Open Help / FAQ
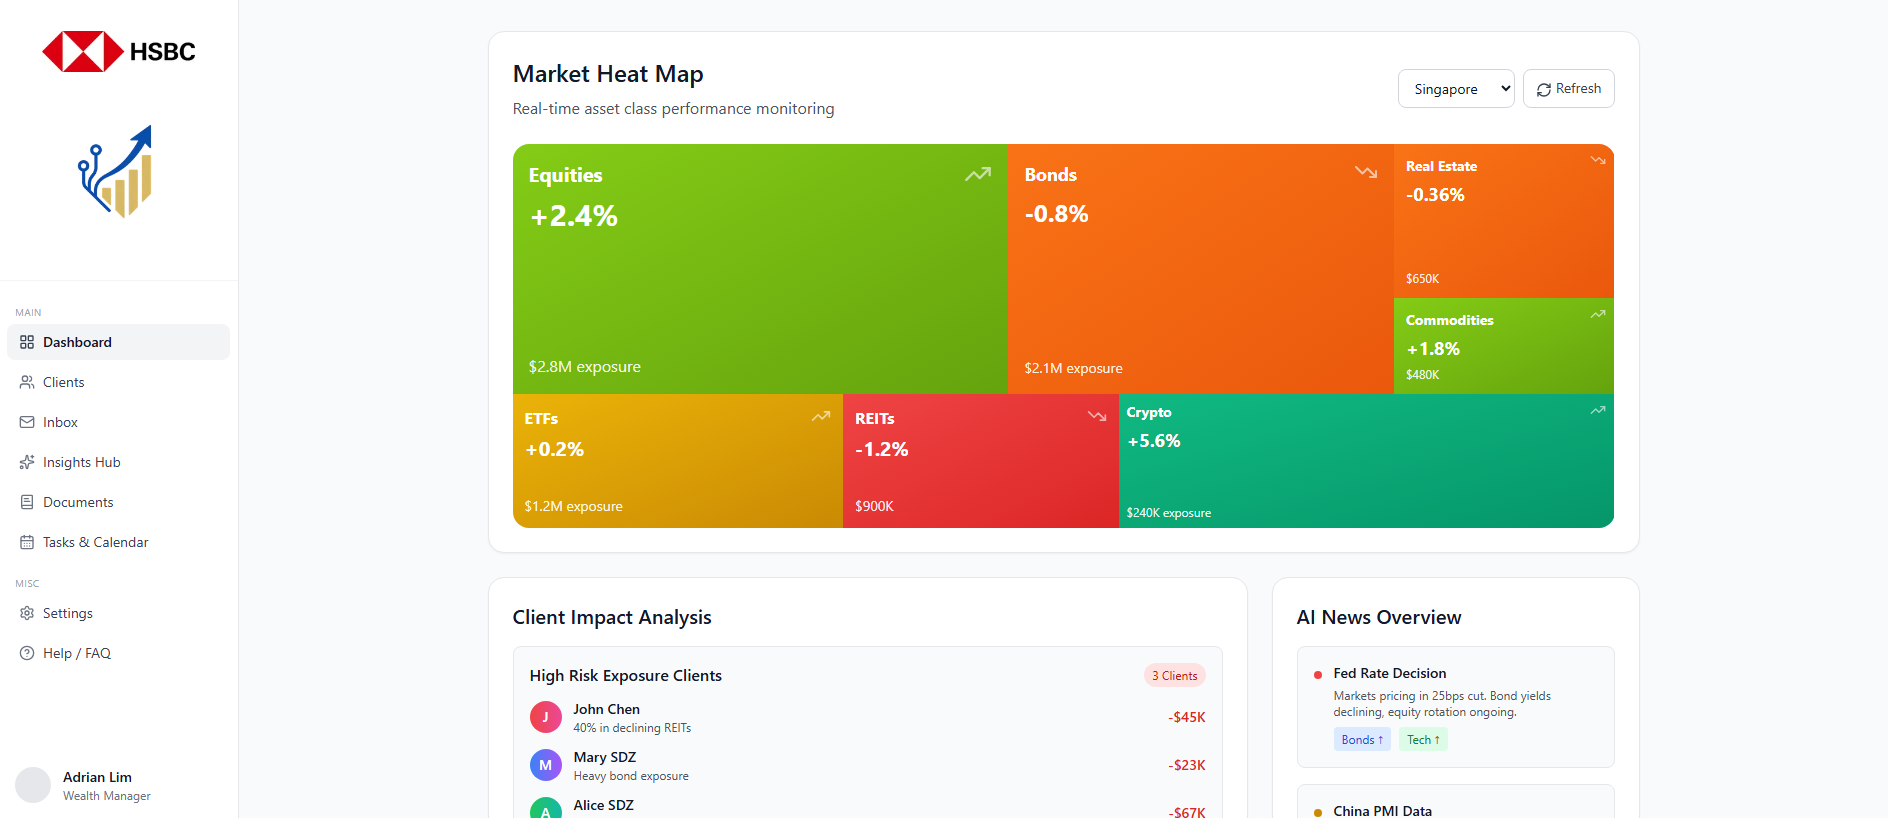Screen dimensions: 1888x818 [118, 653]
